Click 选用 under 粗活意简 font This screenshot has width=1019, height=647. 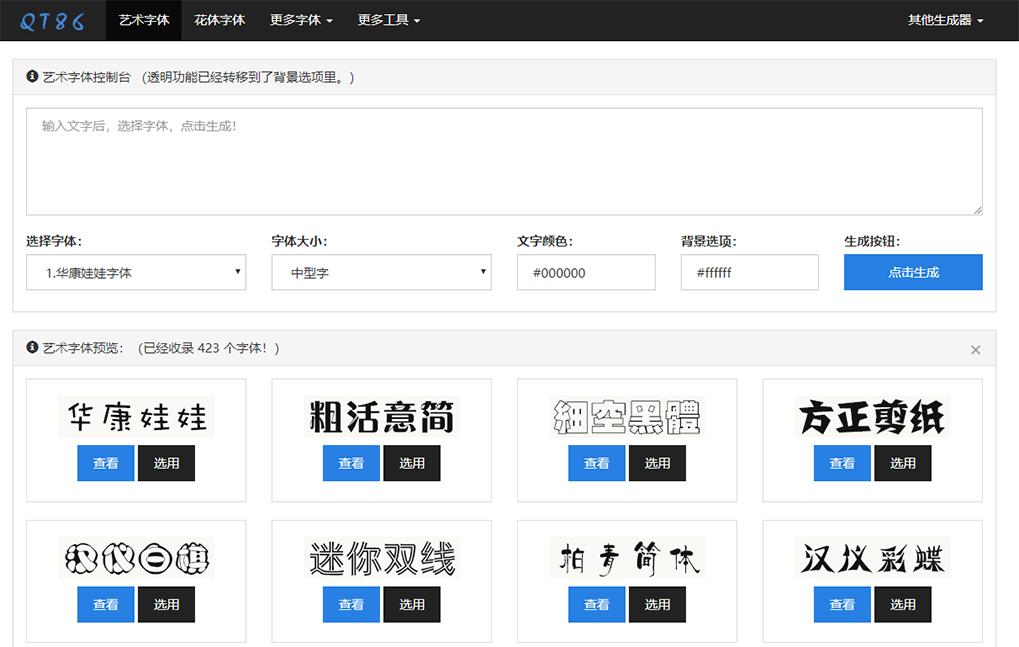pyautogui.click(x=412, y=463)
